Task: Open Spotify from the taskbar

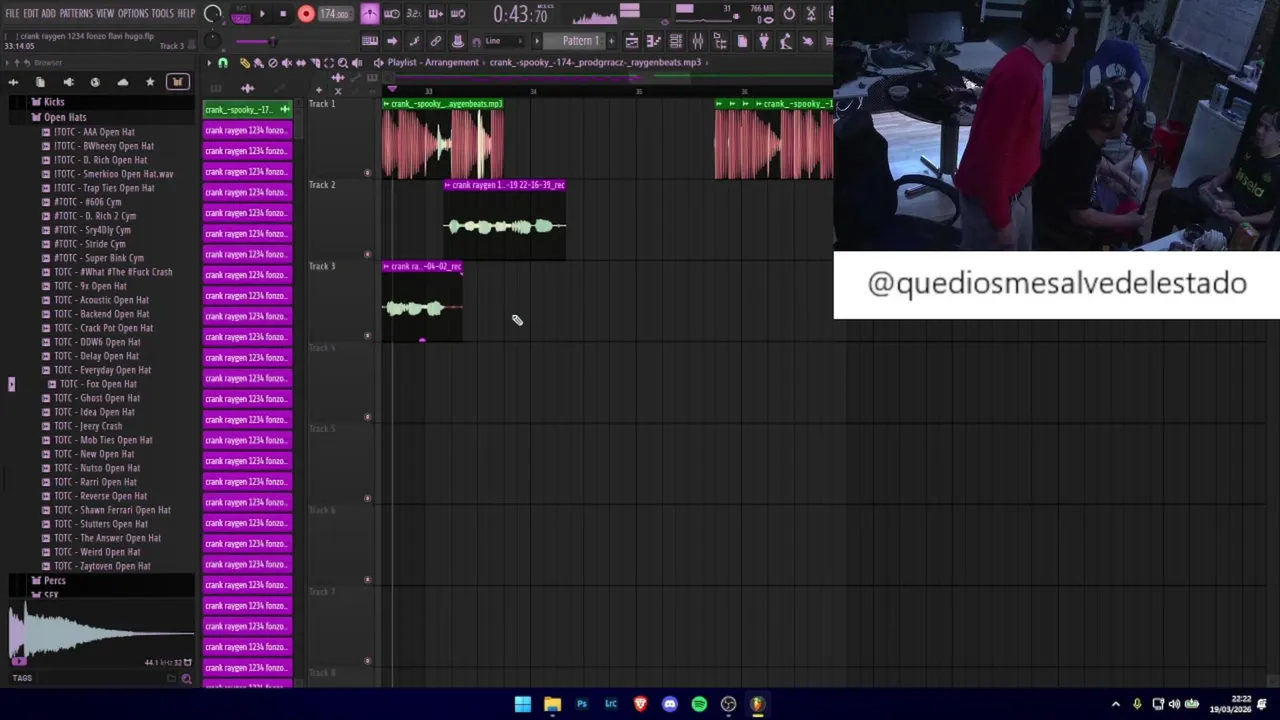Action: point(699,704)
